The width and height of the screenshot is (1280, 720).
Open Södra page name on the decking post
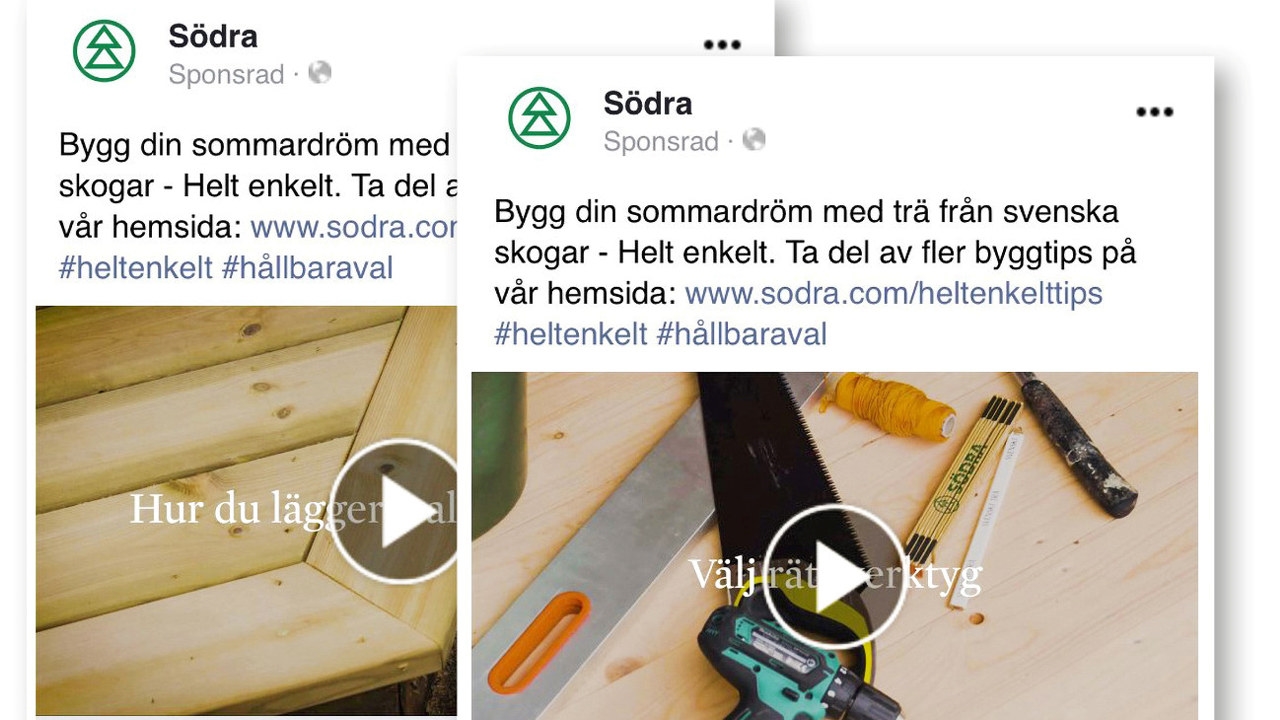tap(213, 36)
